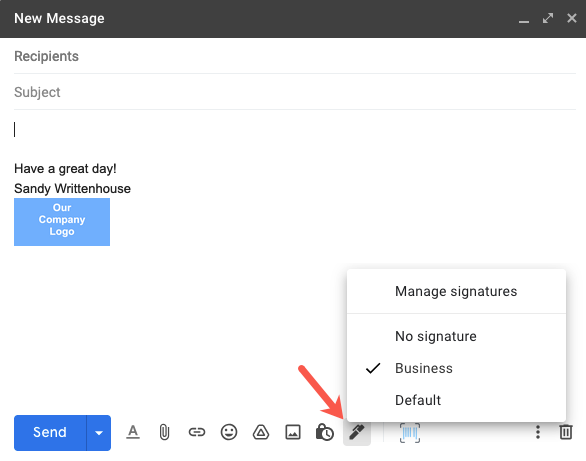Click the 'Sandy Writtenhouse' signature name

73,189
